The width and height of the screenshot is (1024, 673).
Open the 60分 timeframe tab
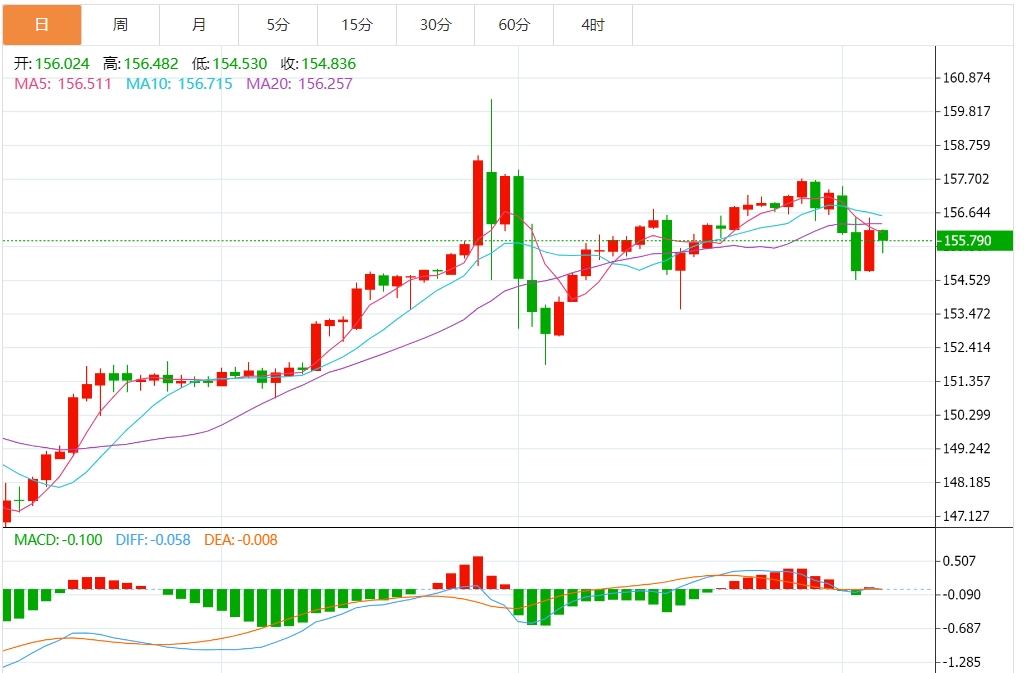[514, 25]
